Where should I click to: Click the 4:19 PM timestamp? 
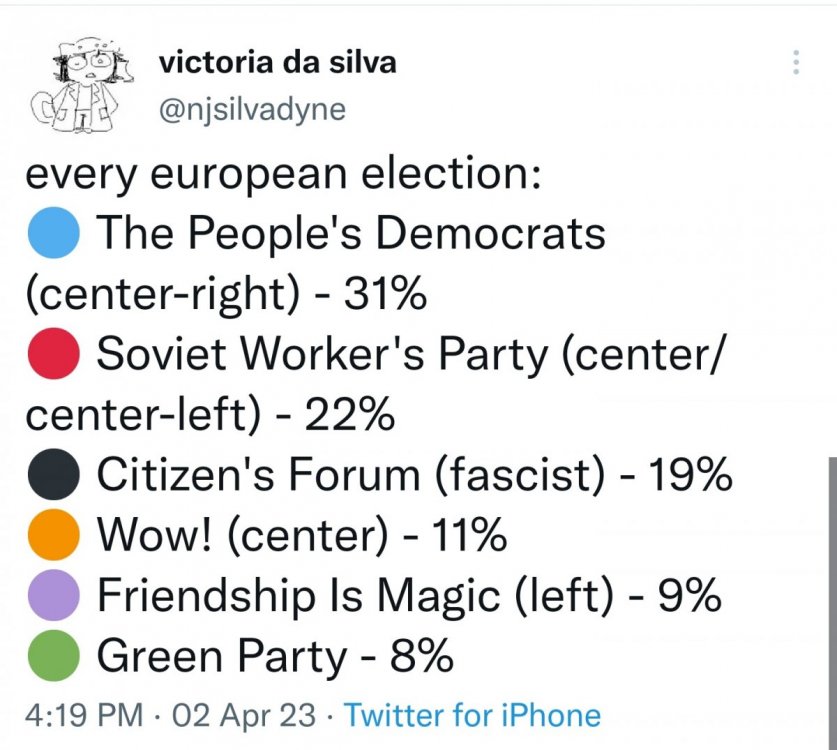pyautogui.click(x=84, y=715)
